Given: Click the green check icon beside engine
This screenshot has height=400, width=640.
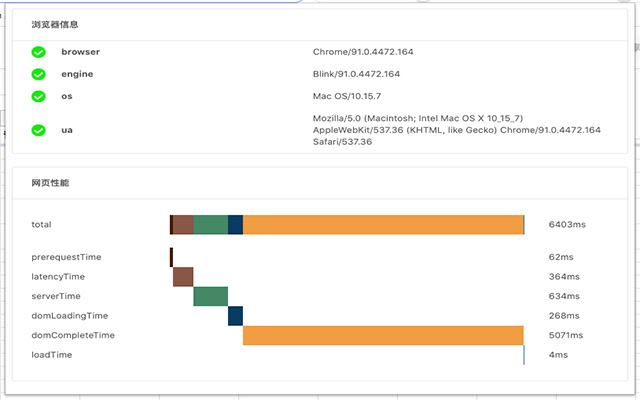Looking at the screenshot, I should coord(38,74).
